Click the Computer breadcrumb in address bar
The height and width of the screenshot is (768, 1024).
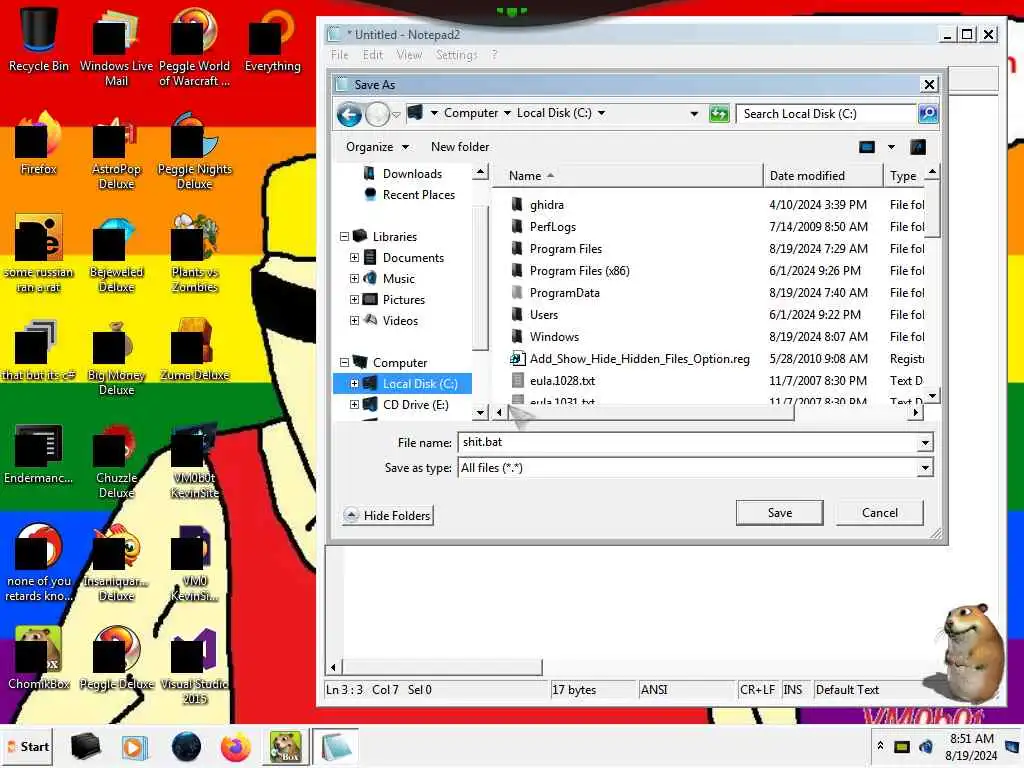pos(471,113)
